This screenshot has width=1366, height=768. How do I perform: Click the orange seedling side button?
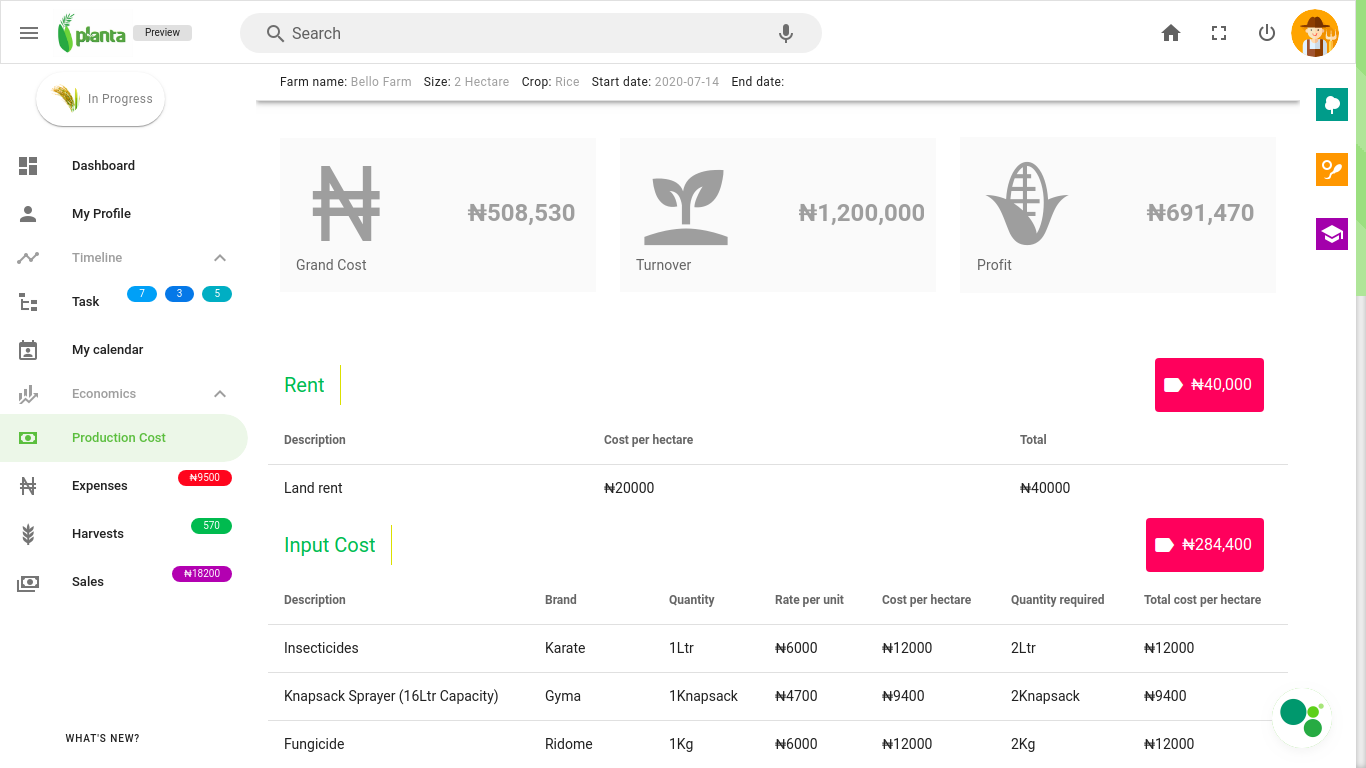click(1332, 169)
